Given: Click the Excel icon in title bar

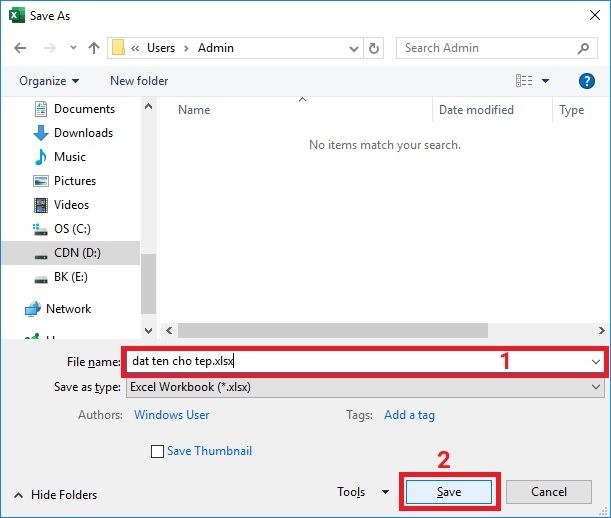Looking at the screenshot, I should pyautogui.click(x=16, y=16).
